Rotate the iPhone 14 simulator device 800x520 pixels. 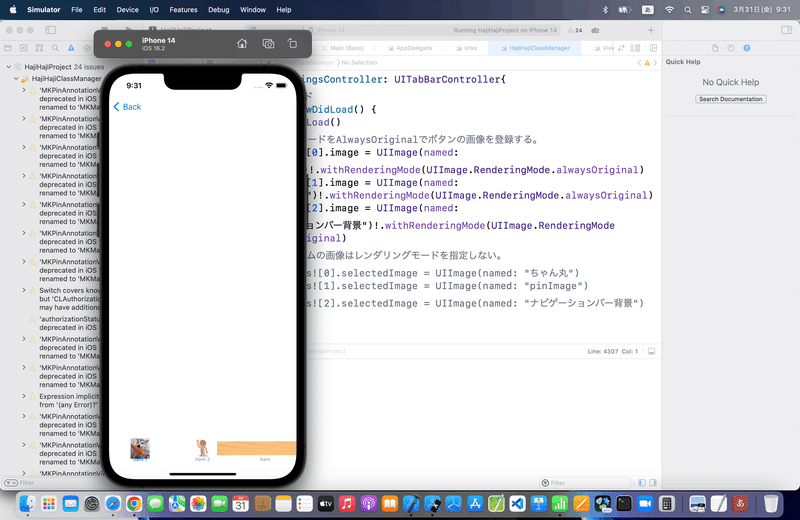[292, 44]
